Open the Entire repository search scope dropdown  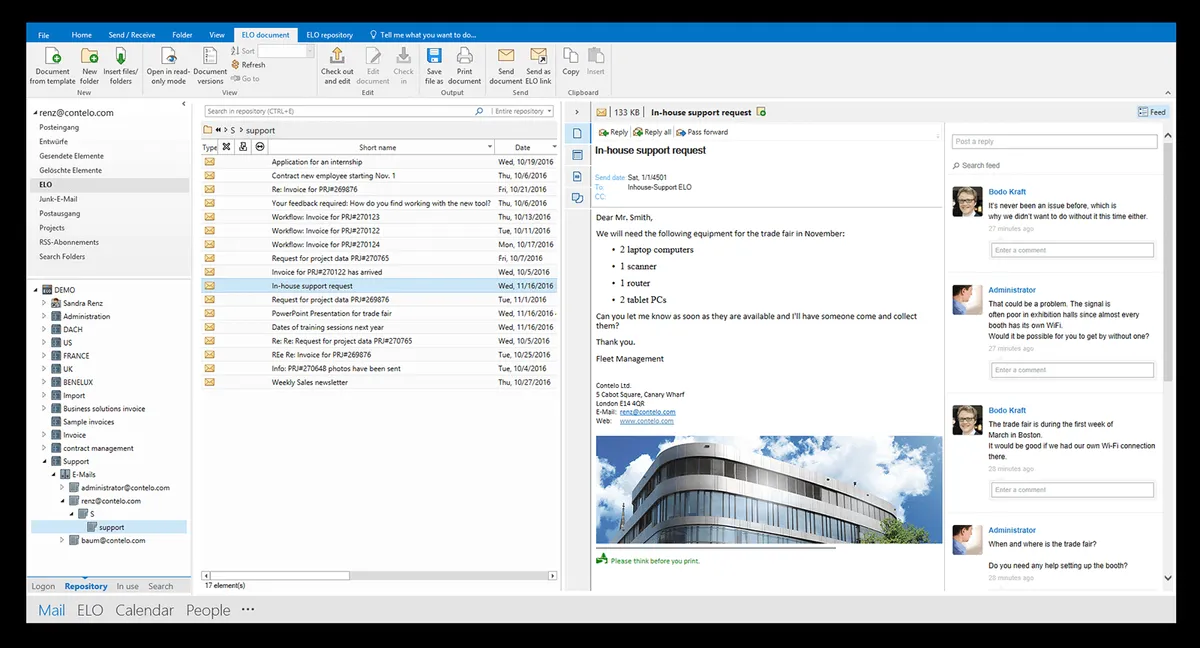coord(522,111)
